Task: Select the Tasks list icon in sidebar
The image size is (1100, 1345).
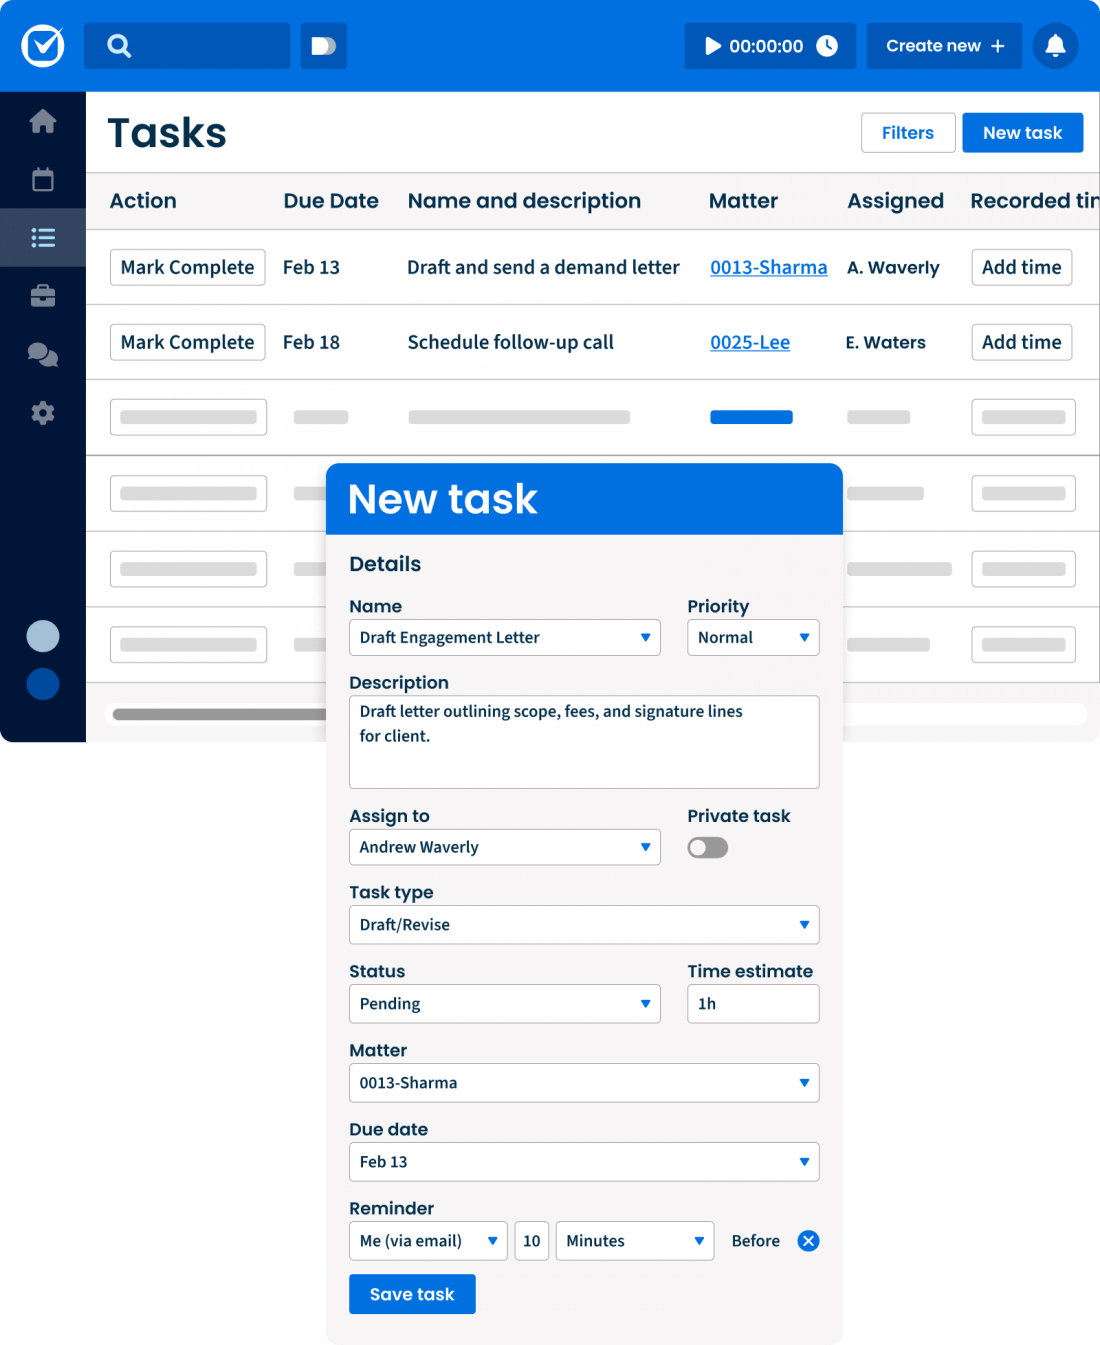Action: point(42,237)
